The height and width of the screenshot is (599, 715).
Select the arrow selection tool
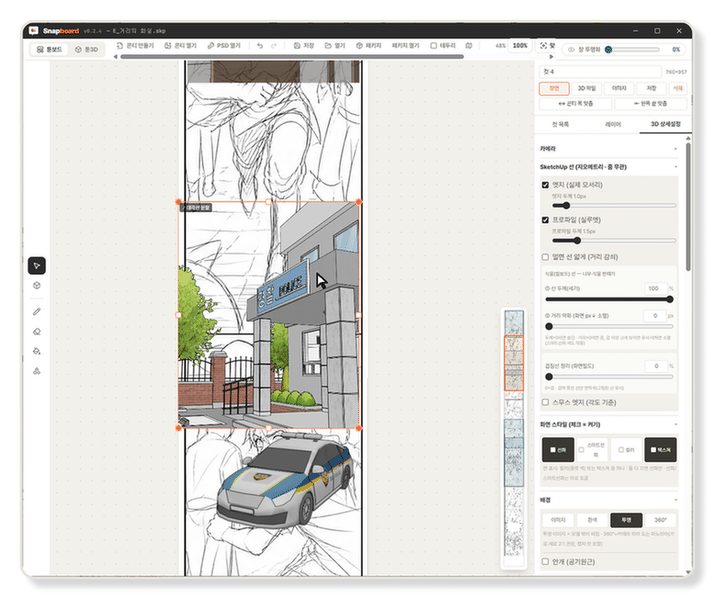pyautogui.click(x=36, y=266)
